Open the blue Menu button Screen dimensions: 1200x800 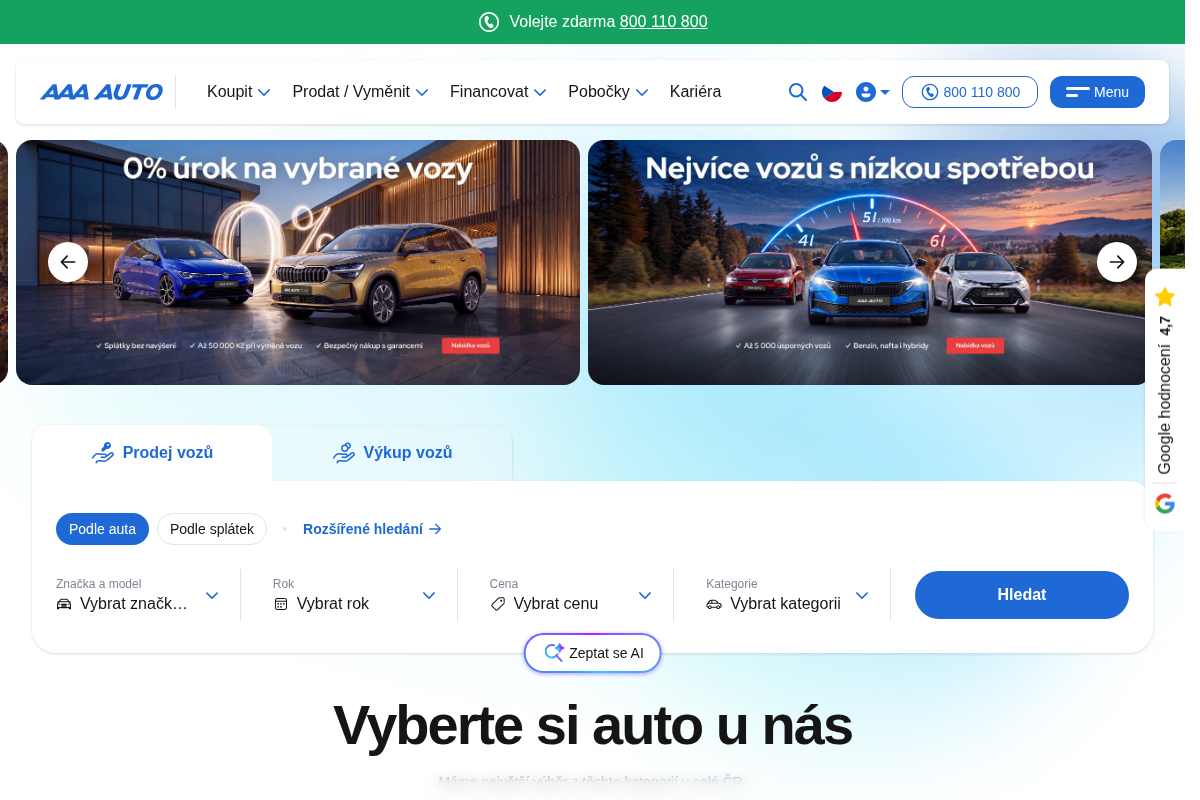point(1097,92)
